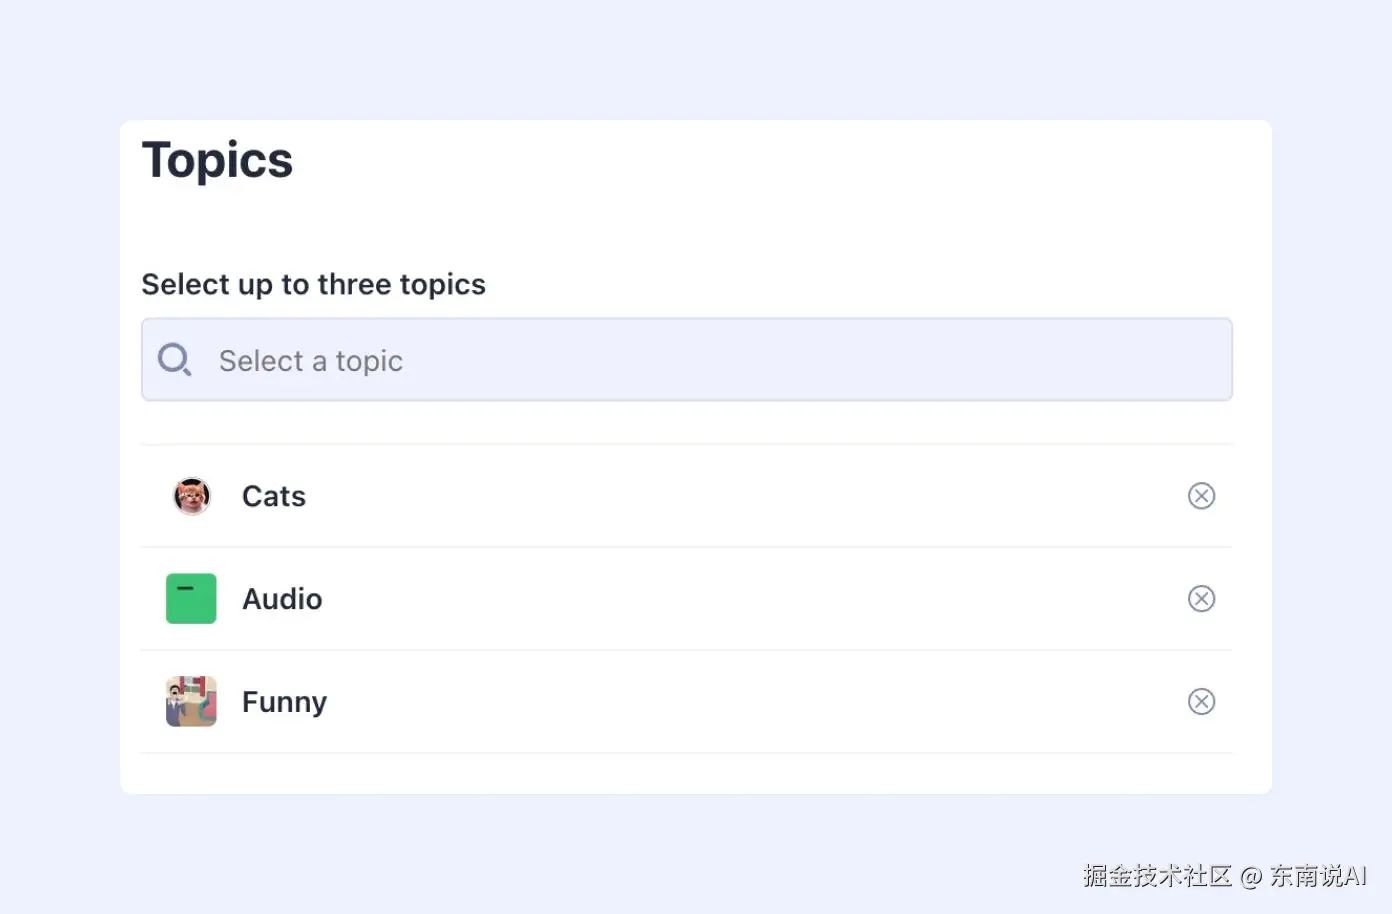Viewport: 1392px width, 914px height.
Task: Click the Topics heading
Action: 218,160
